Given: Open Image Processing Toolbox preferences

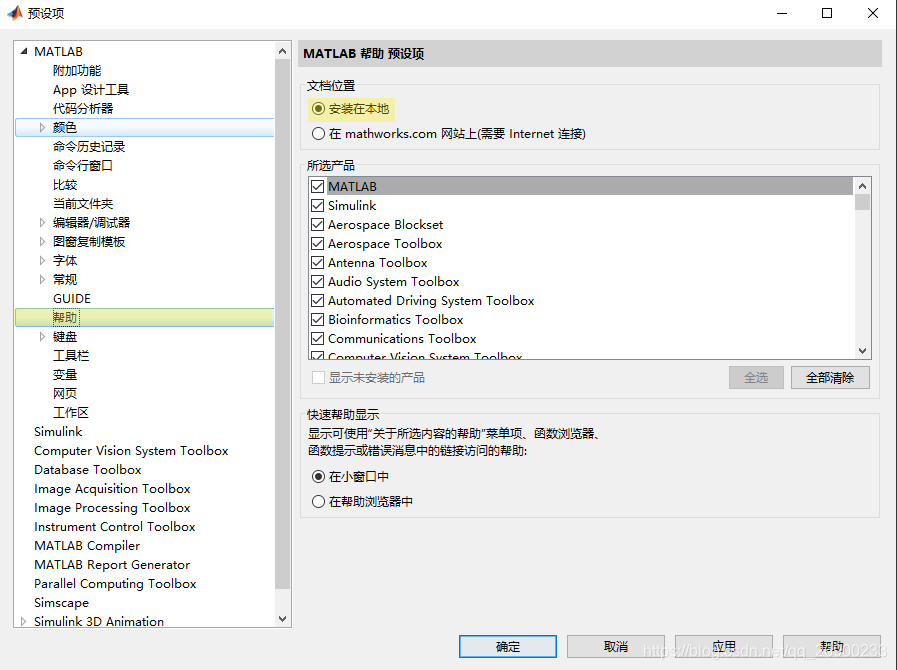Looking at the screenshot, I should (x=112, y=507).
